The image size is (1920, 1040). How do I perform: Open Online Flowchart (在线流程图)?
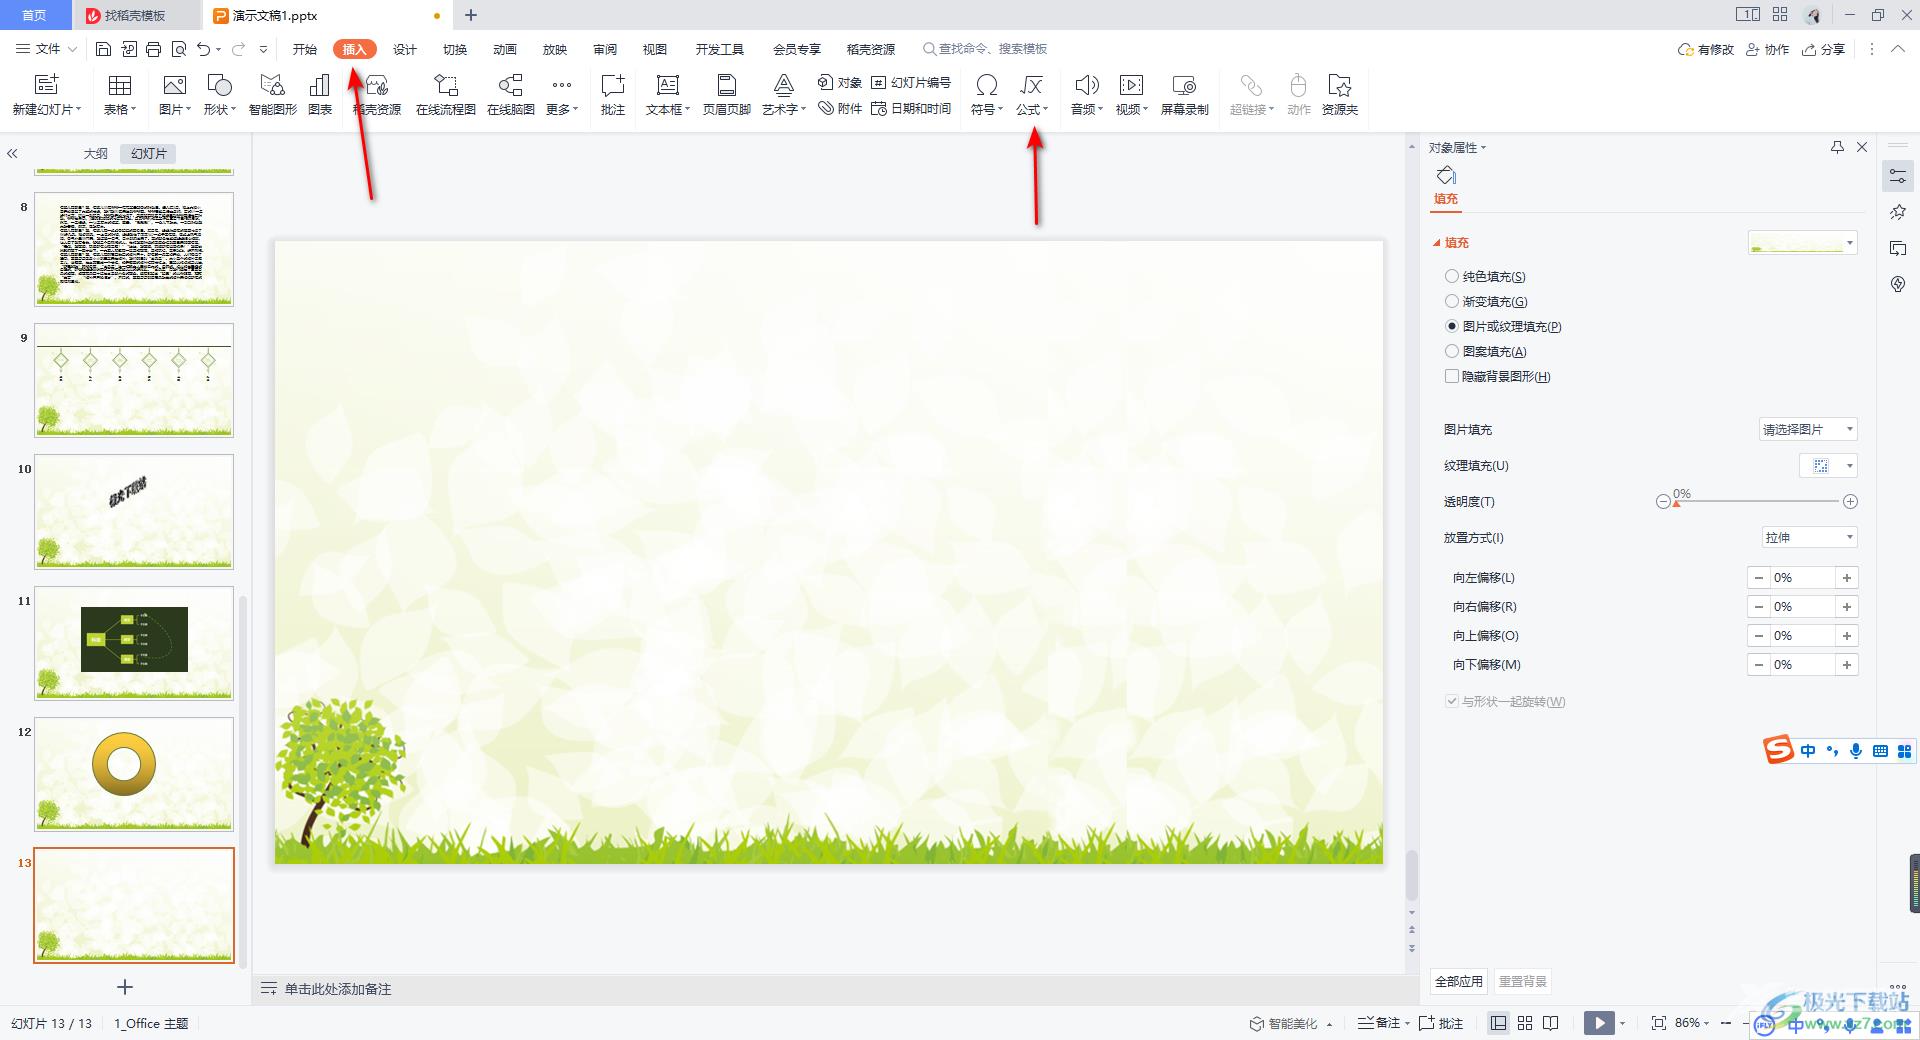click(x=446, y=95)
